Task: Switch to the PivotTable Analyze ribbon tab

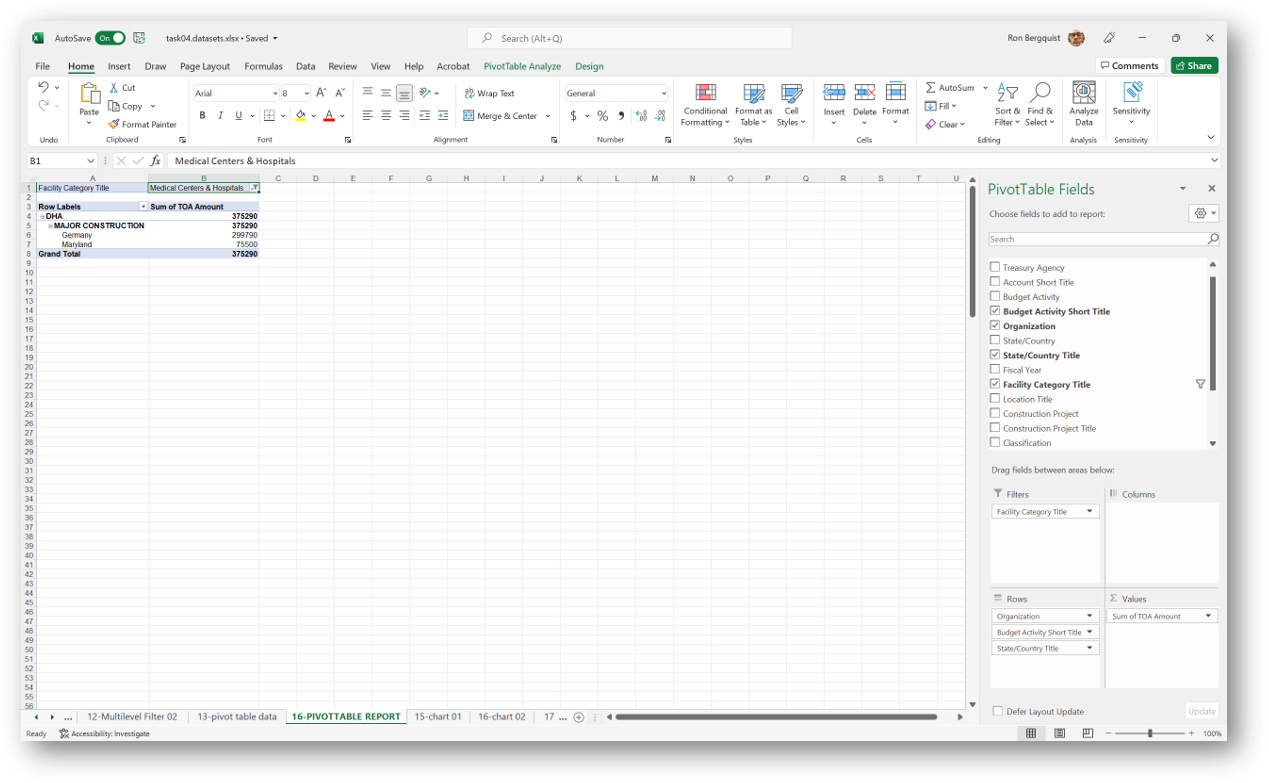Action: (x=523, y=66)
